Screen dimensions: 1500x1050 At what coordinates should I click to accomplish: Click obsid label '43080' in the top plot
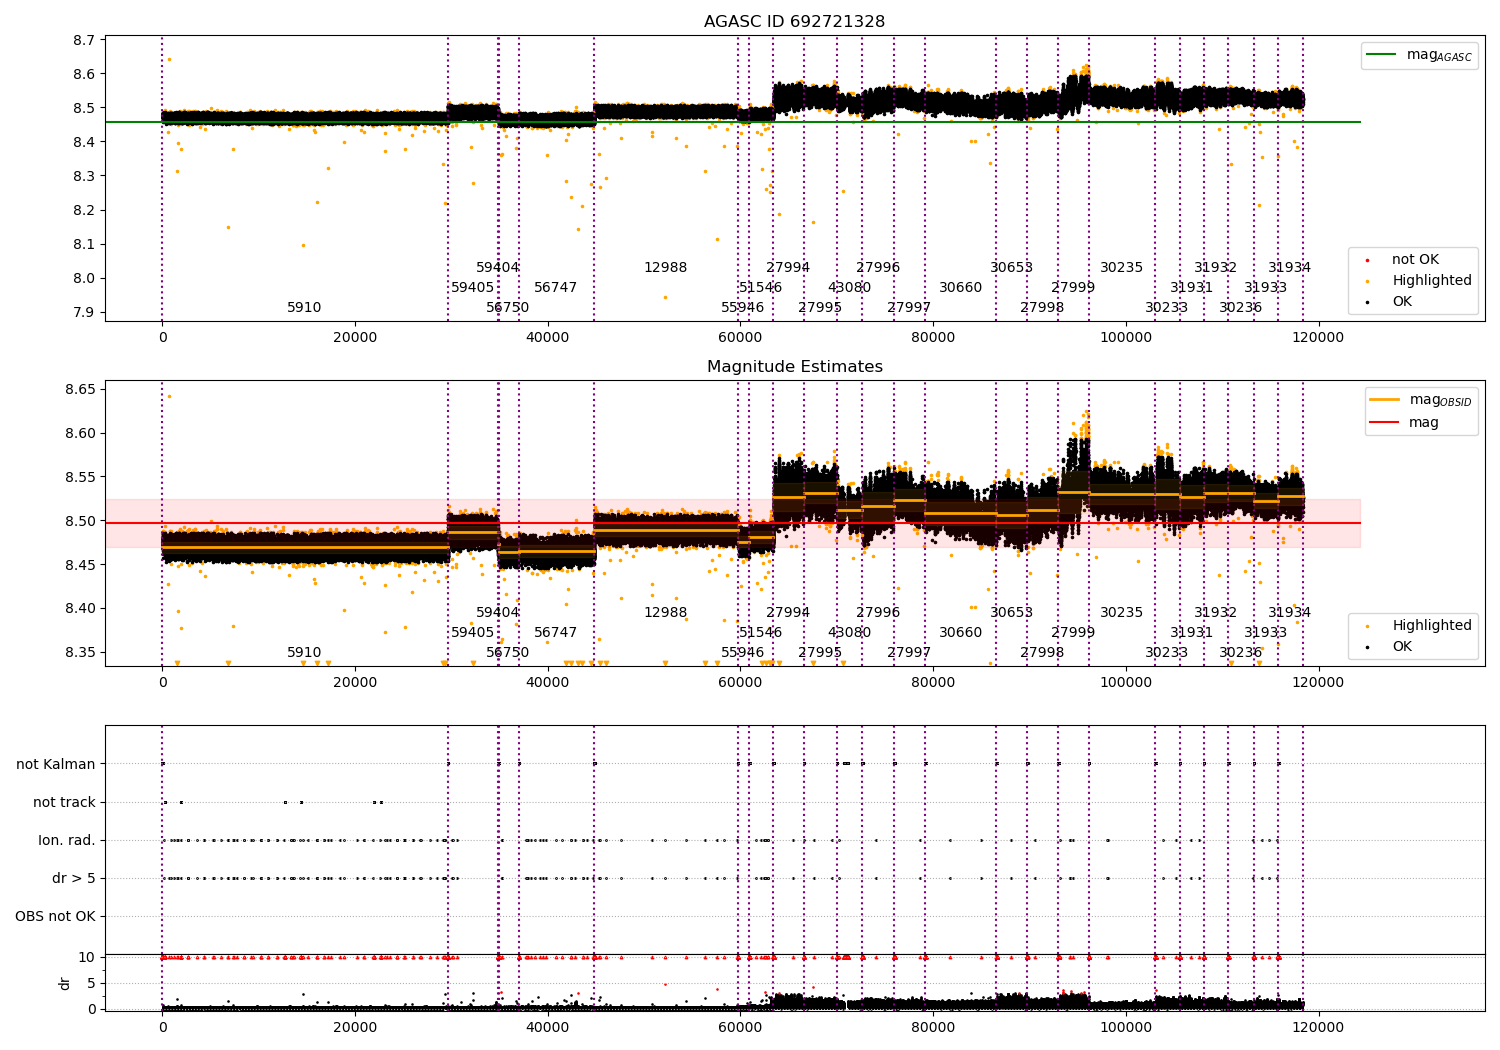pos(849,288)
